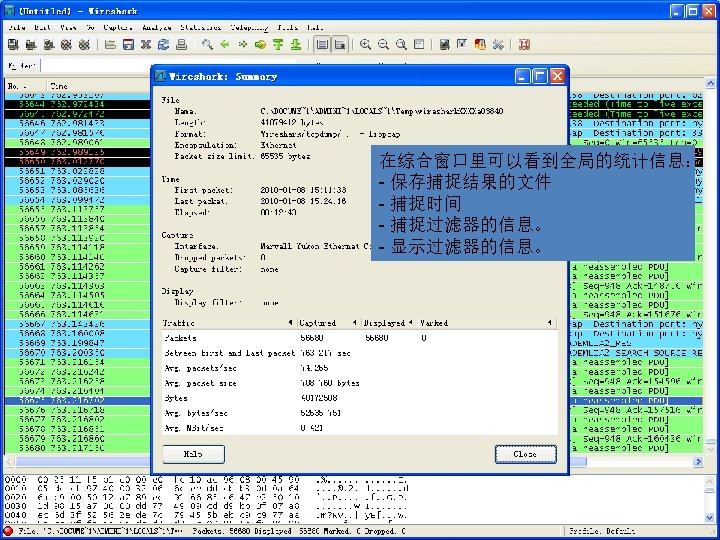720x540 pixels.
Task: Click the Displayed column header
Action: (x=383, y=323)
